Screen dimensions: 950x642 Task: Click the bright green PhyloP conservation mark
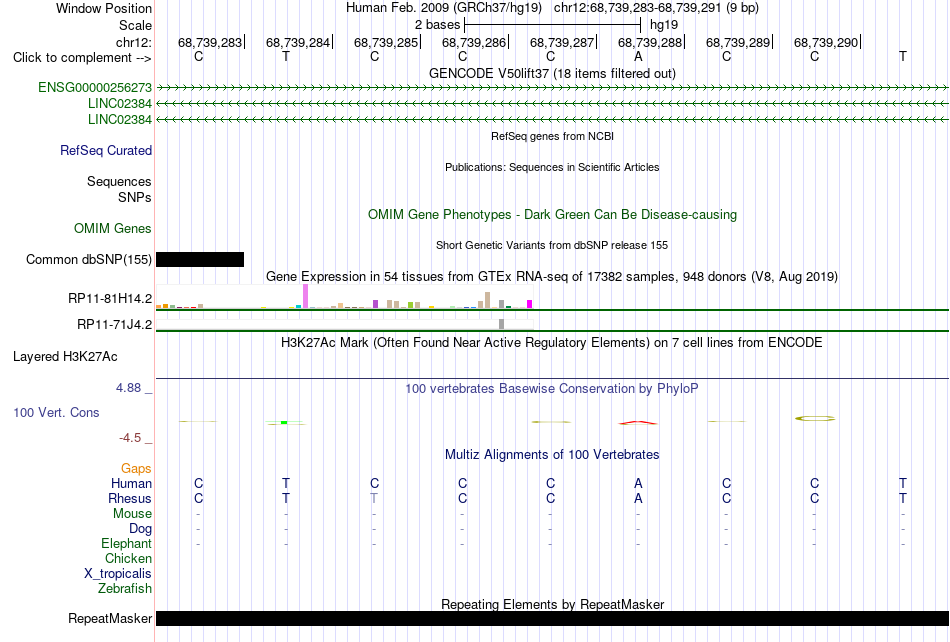[284, 422]
